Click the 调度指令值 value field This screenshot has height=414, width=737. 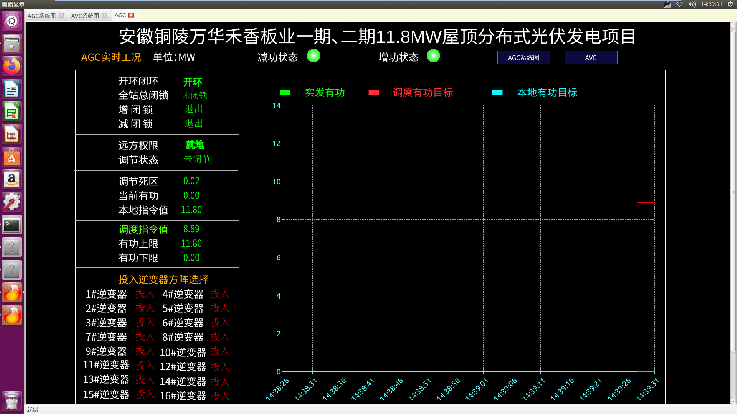click(x=191, y=229)
